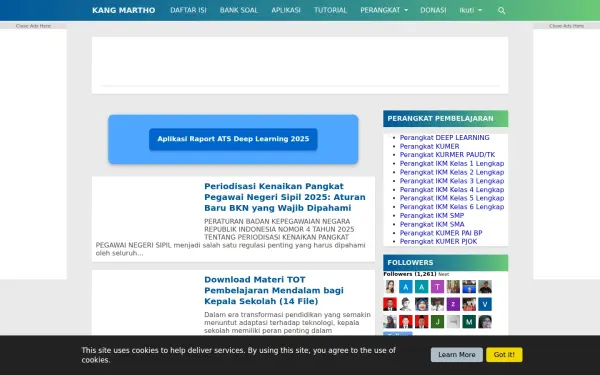600x375 pixels.
Task: Open the violet 'Z' follower avatar
Action: [453, 304]
